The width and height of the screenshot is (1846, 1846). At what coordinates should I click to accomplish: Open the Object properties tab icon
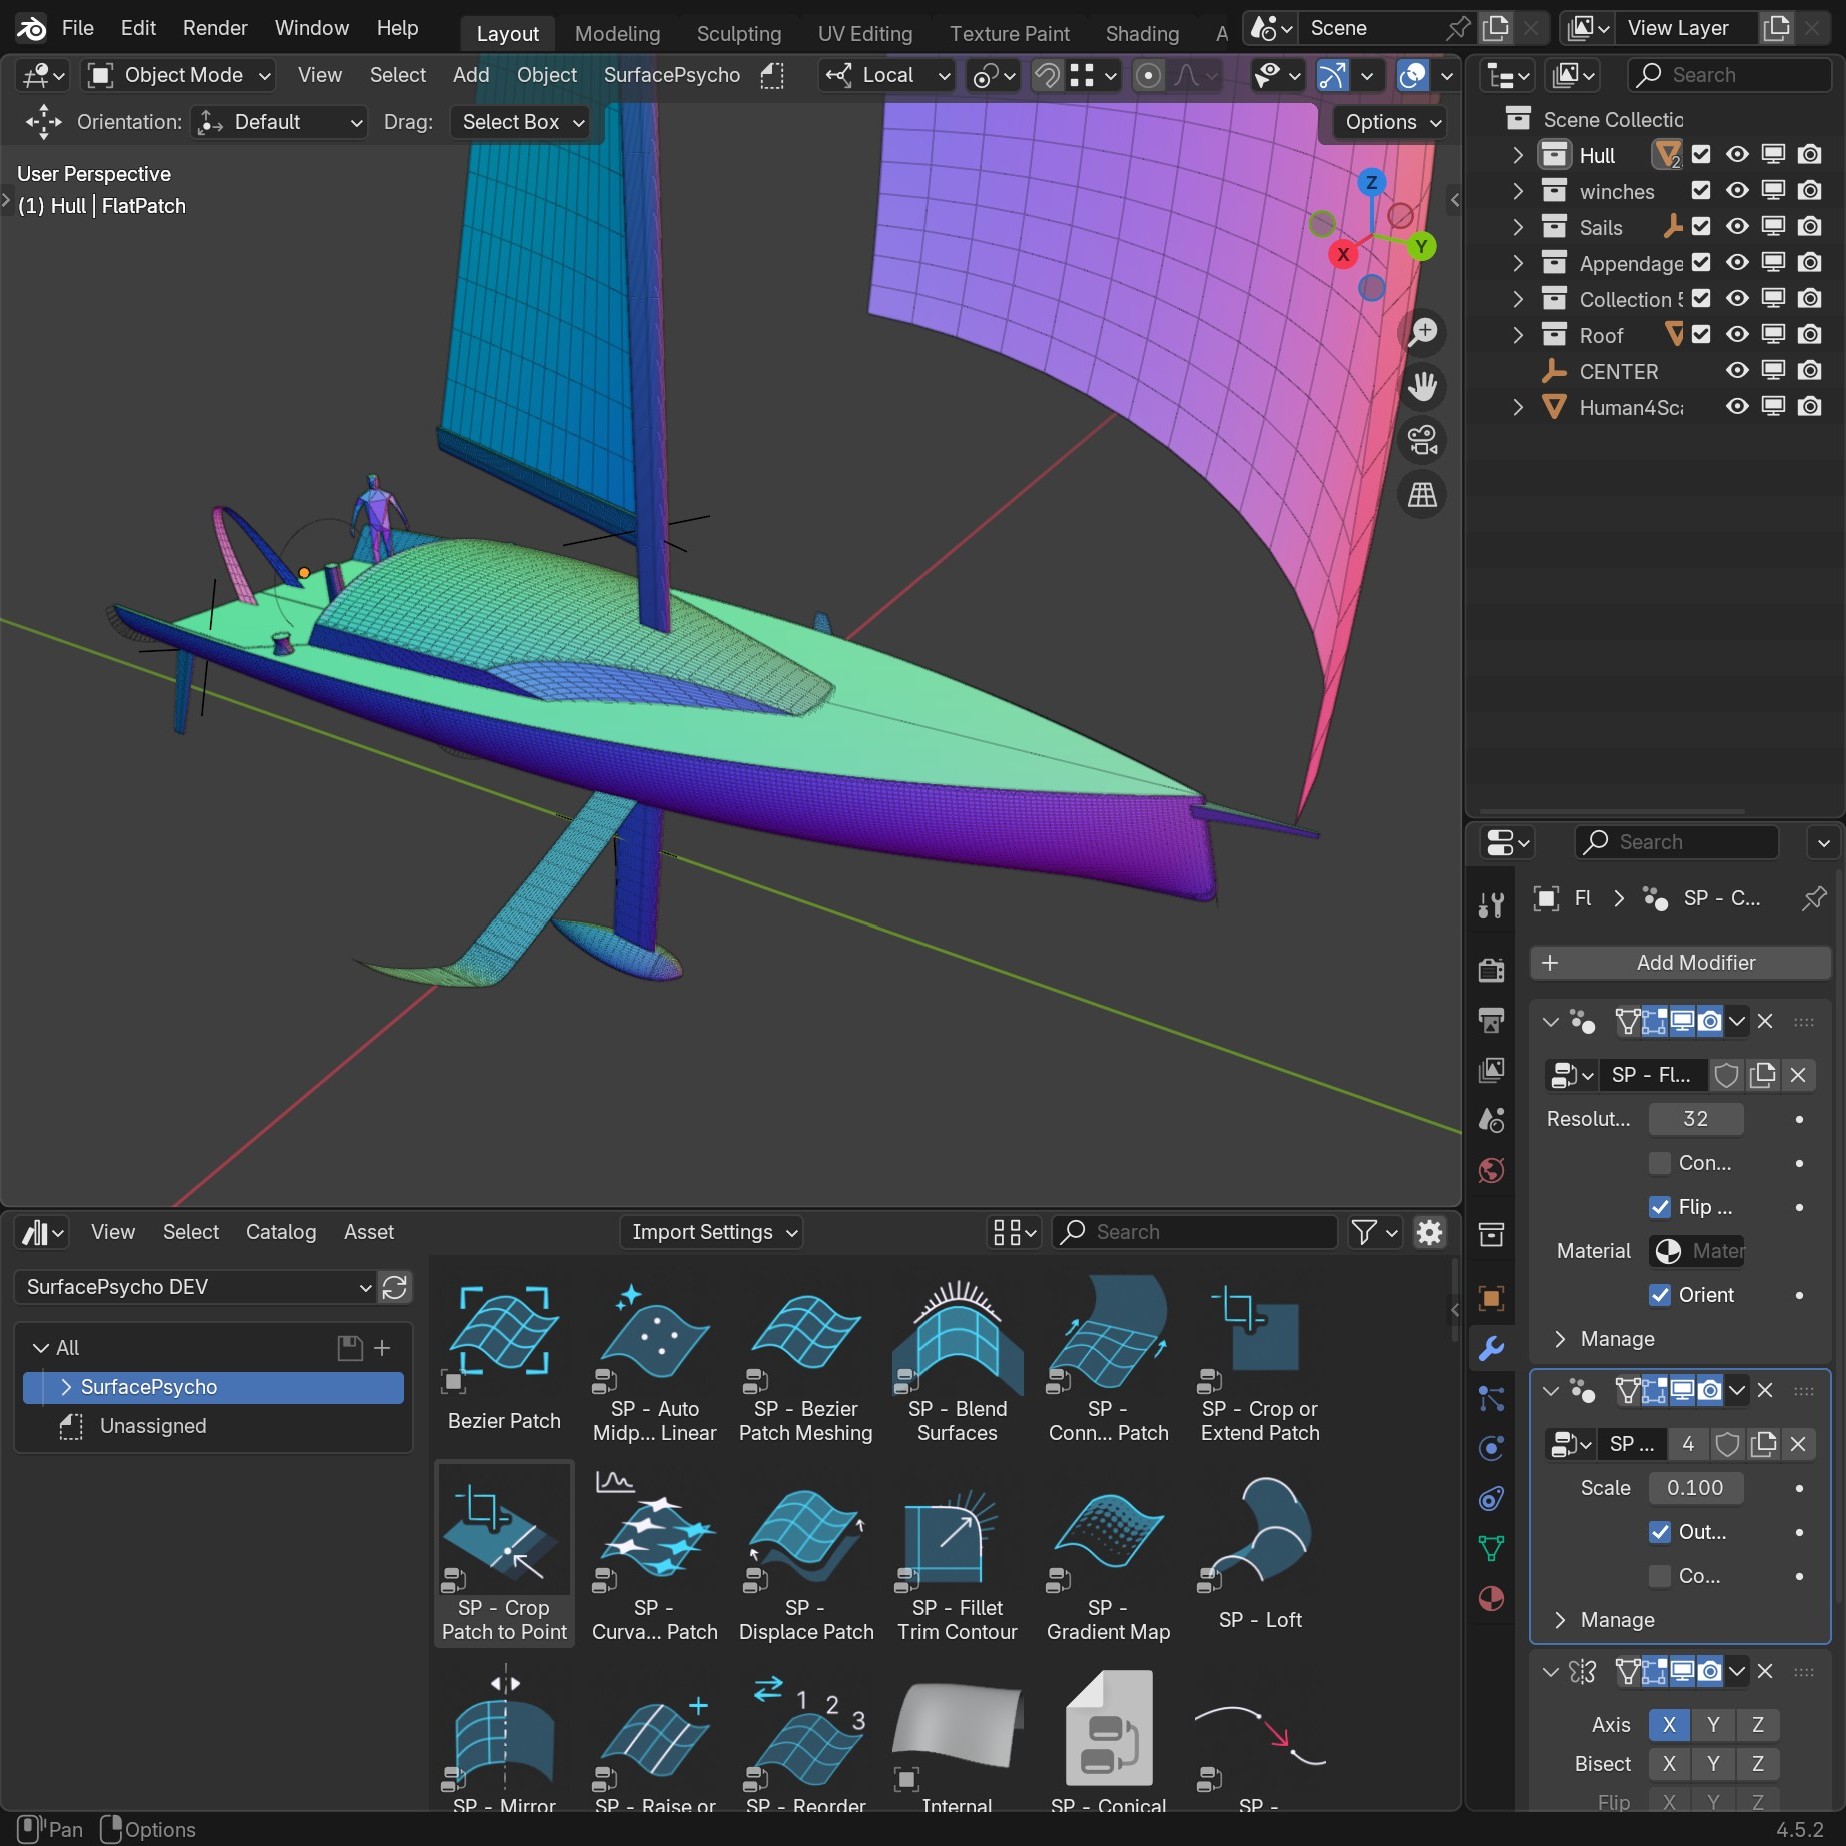tap(1491, 1298)
